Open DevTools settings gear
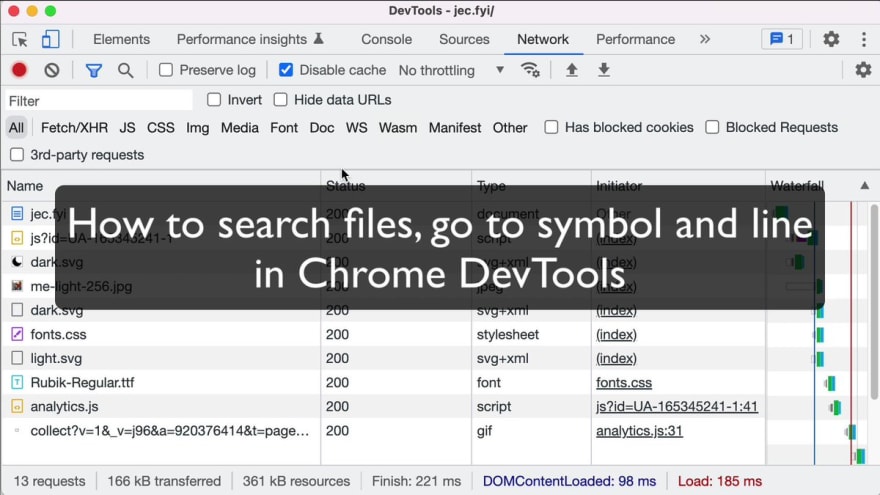 831,39
